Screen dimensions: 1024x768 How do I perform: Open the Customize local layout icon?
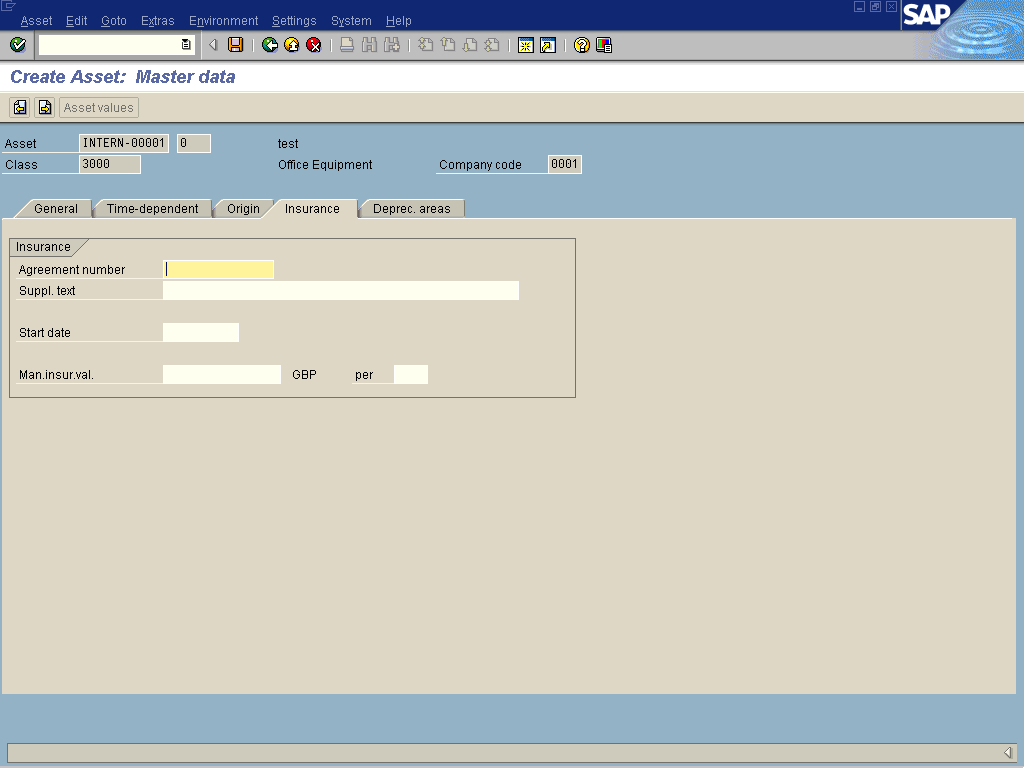(604, 45)
